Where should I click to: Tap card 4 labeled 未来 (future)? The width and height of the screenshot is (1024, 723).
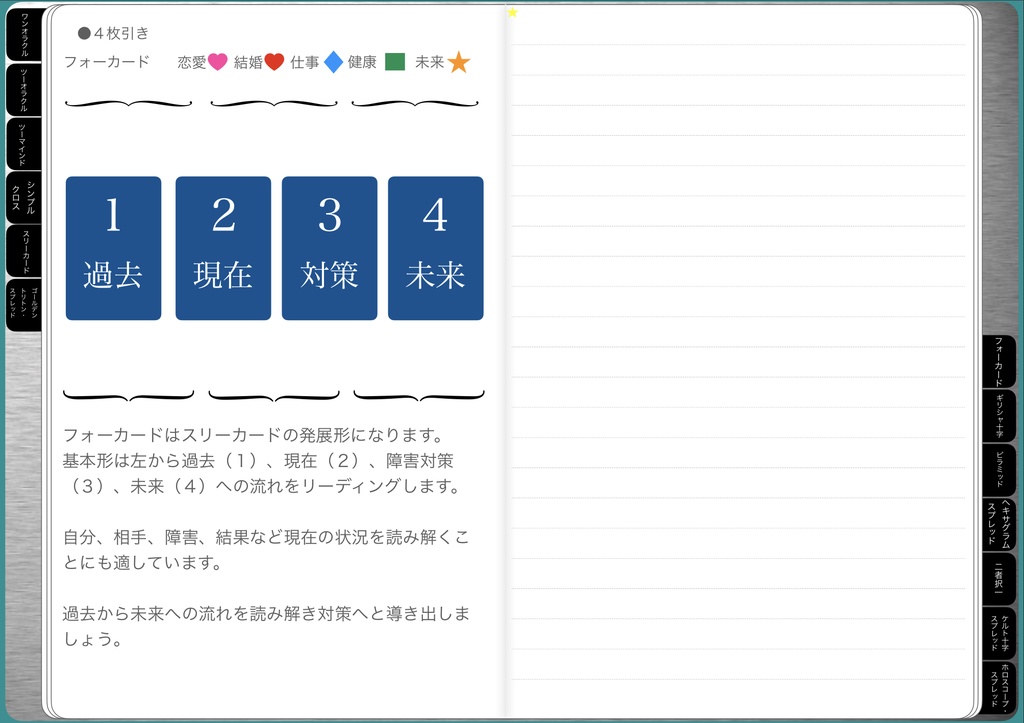click(434, 248)
